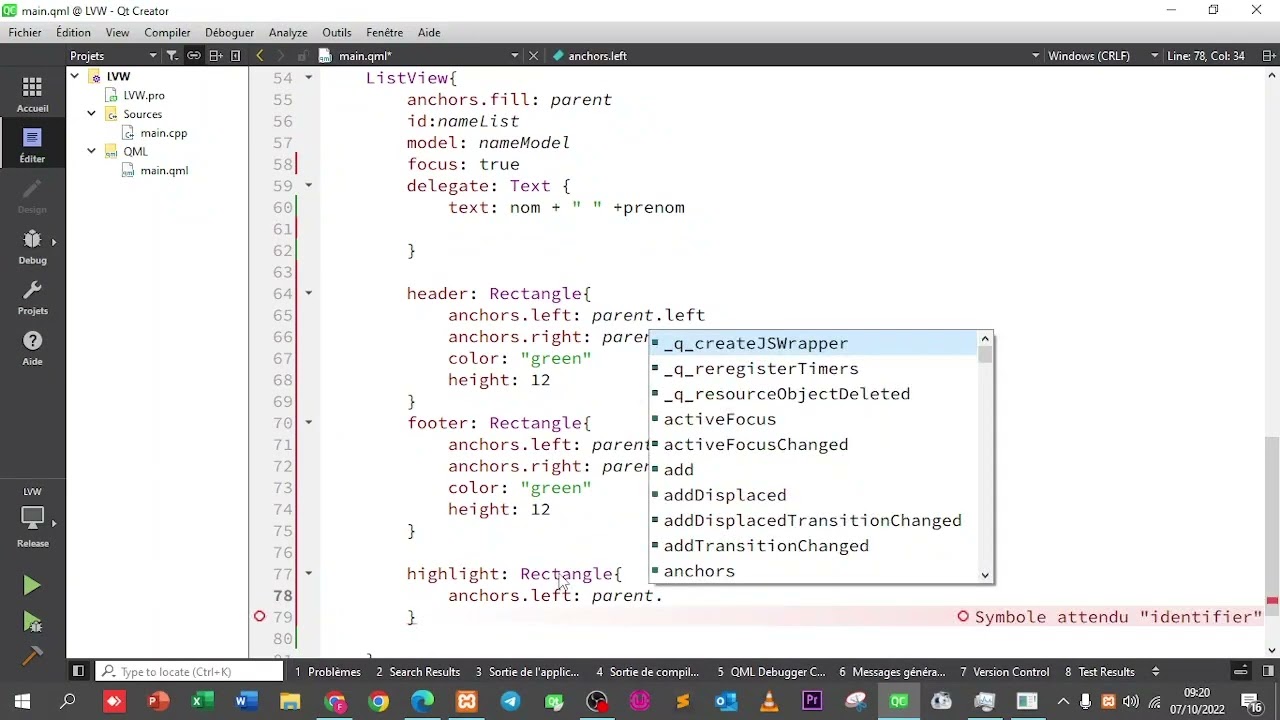Open the Debug mode
Image resolution: width=1280 pixels, height=720 pixels.
[x=32, y=247]
